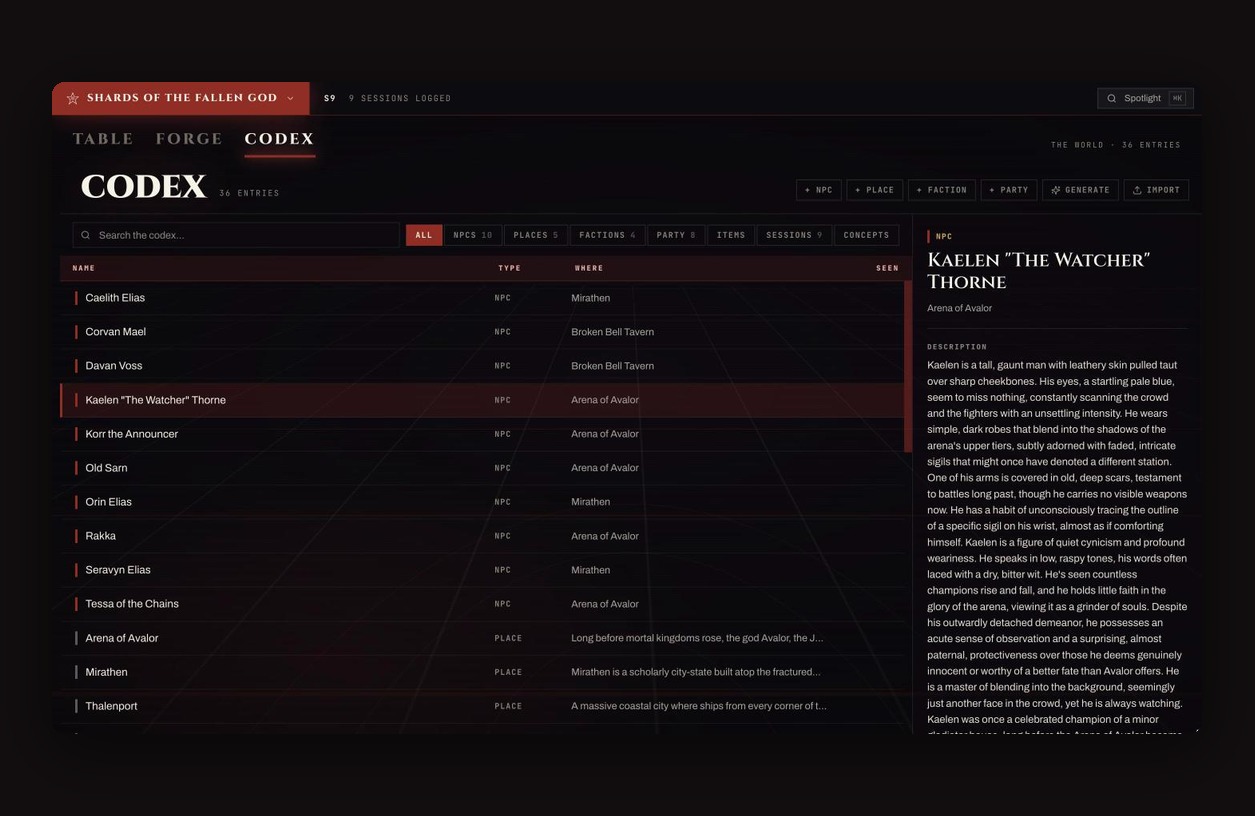Add a new Faction entry
The width and height of the screenshot is (1255, 816).
(942, 190)
